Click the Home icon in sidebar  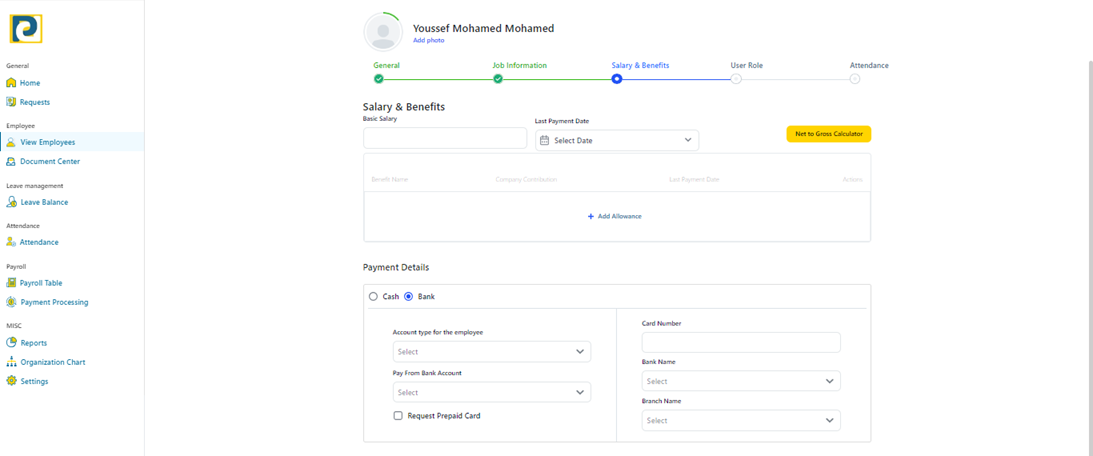(x=11, y=83)
